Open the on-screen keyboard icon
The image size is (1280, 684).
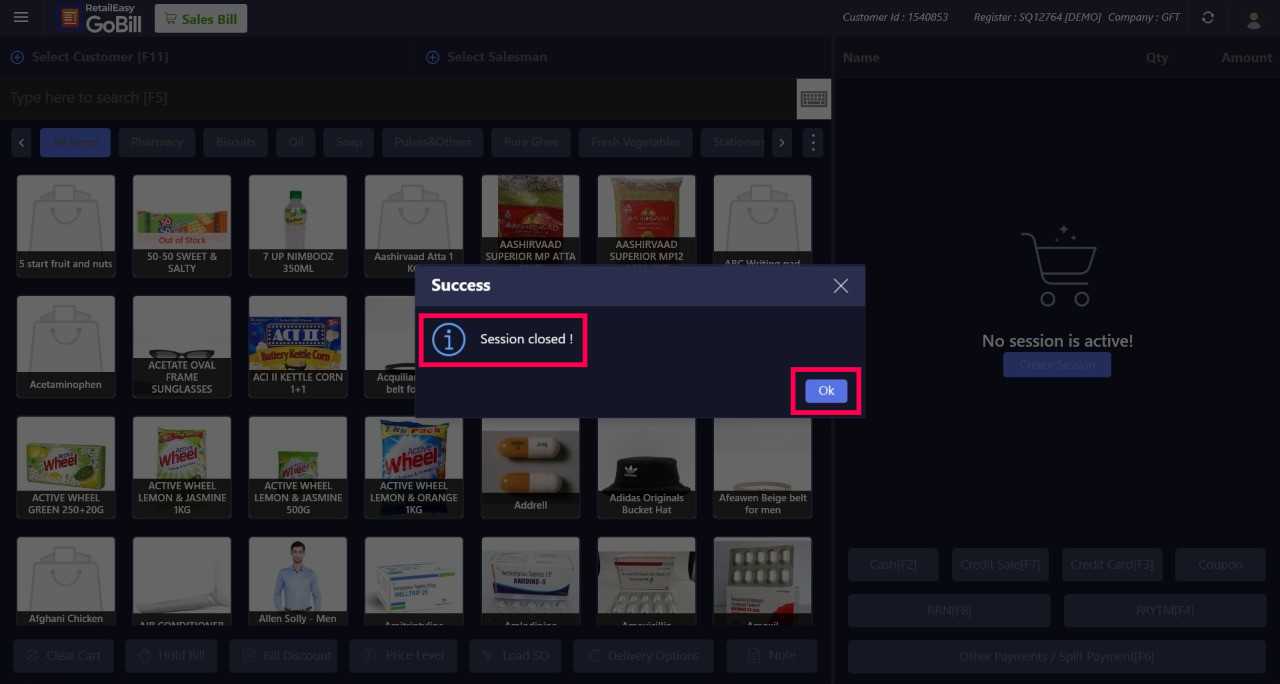[x=814, y=99]
